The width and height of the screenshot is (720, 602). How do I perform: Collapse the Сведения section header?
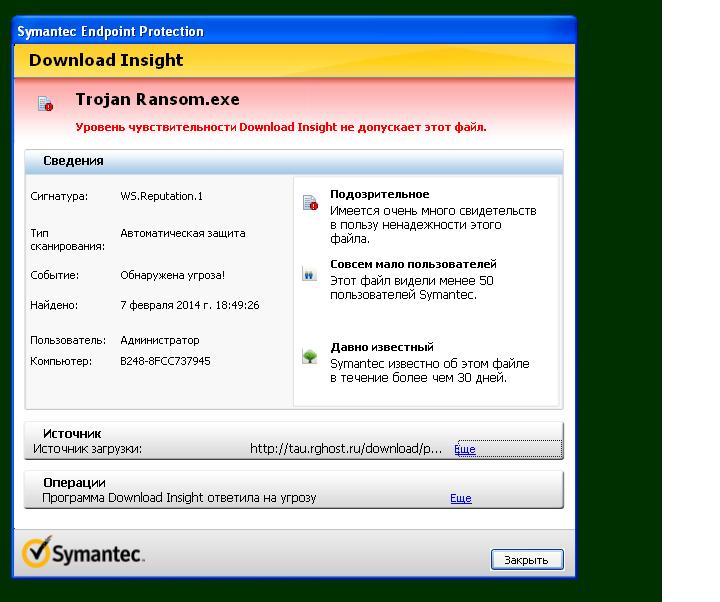pos(73,161)
